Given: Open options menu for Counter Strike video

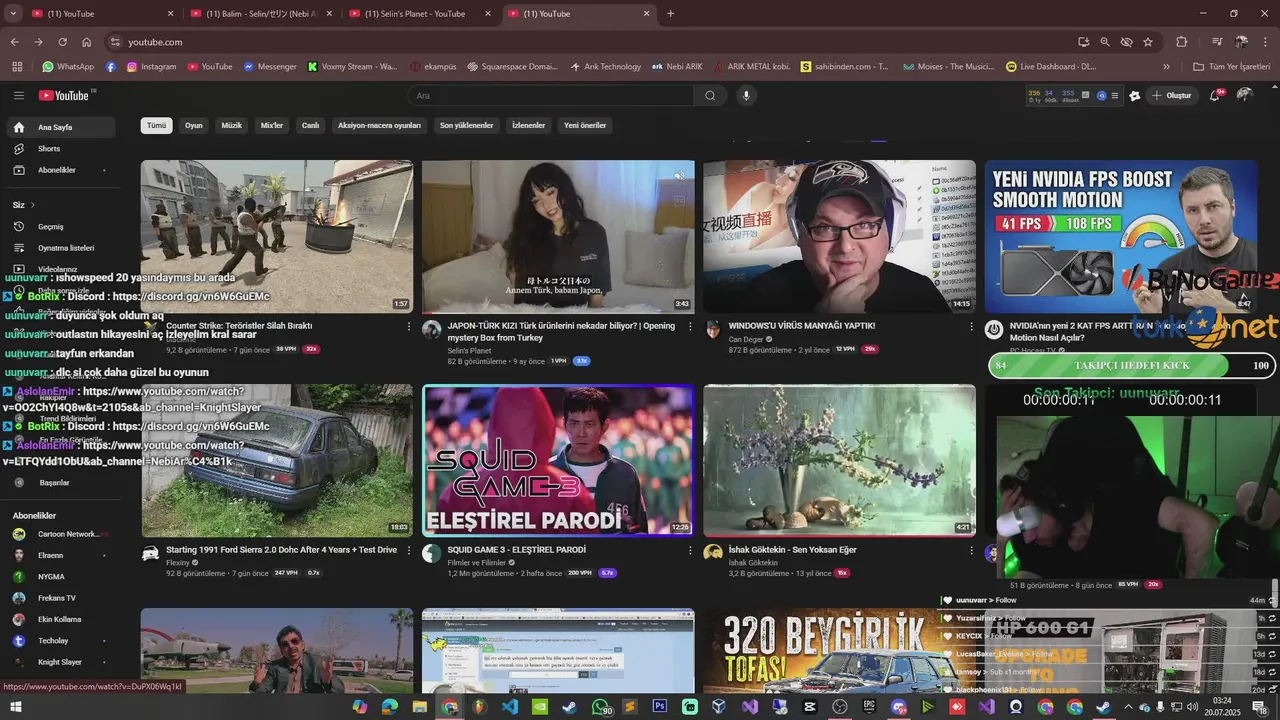Looking at the screenshot, I should tap(408, 326).
